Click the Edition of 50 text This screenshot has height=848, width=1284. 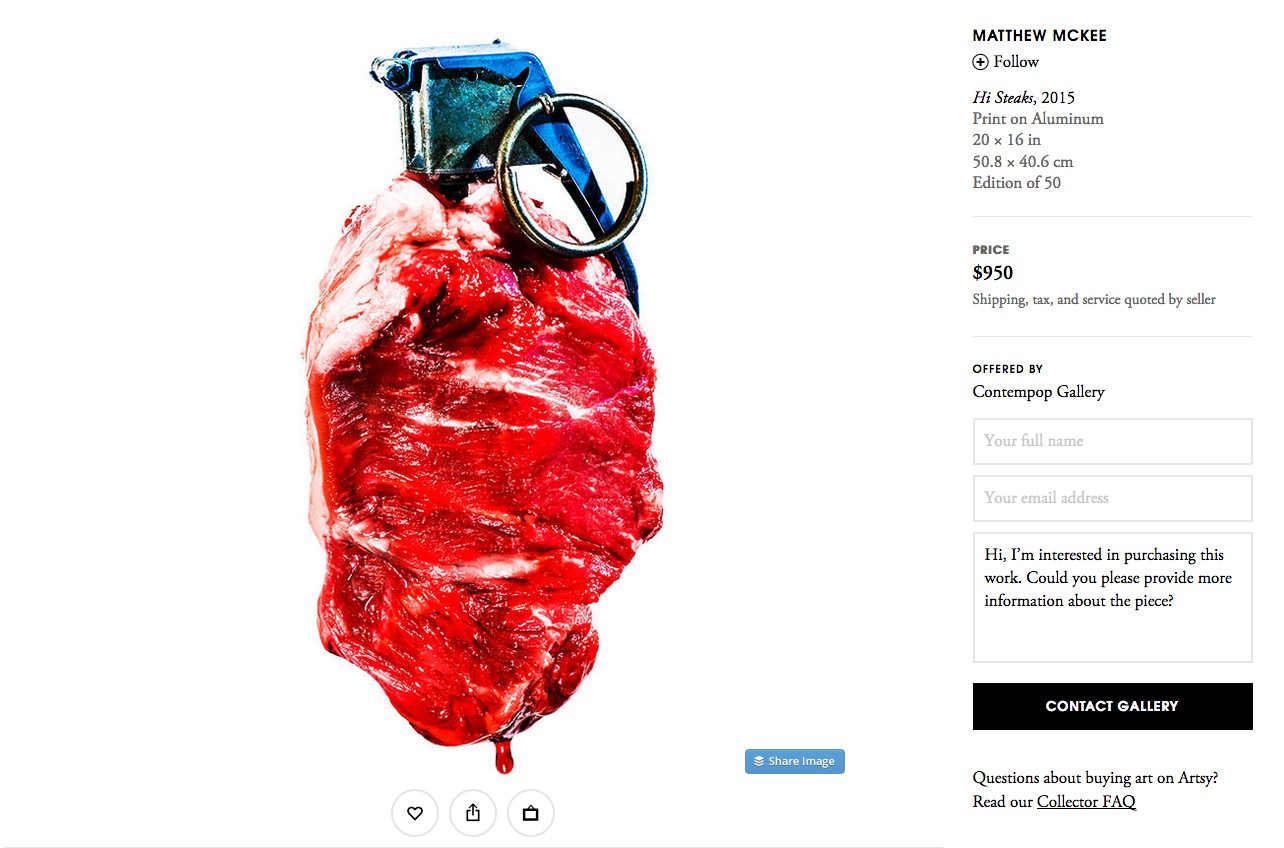click(x=1017, y=183)
